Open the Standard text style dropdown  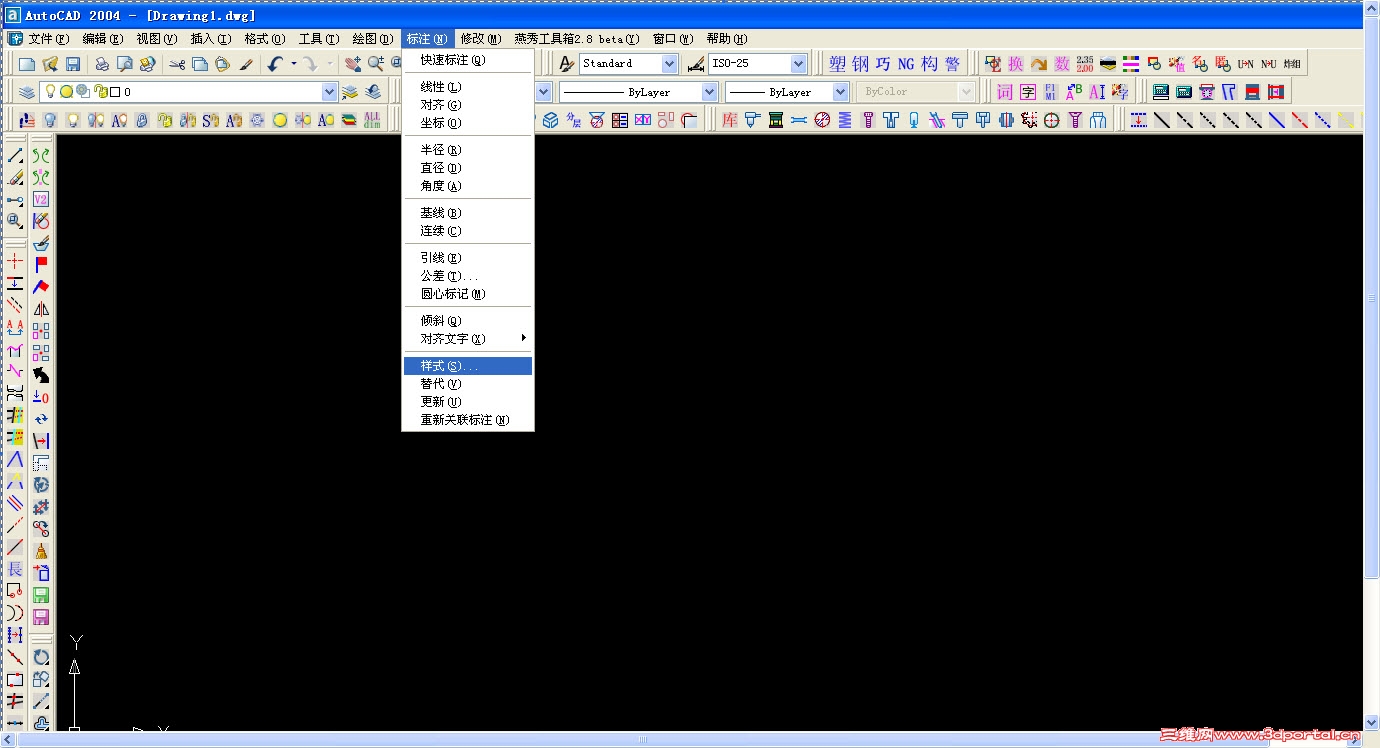pos(669,64)
